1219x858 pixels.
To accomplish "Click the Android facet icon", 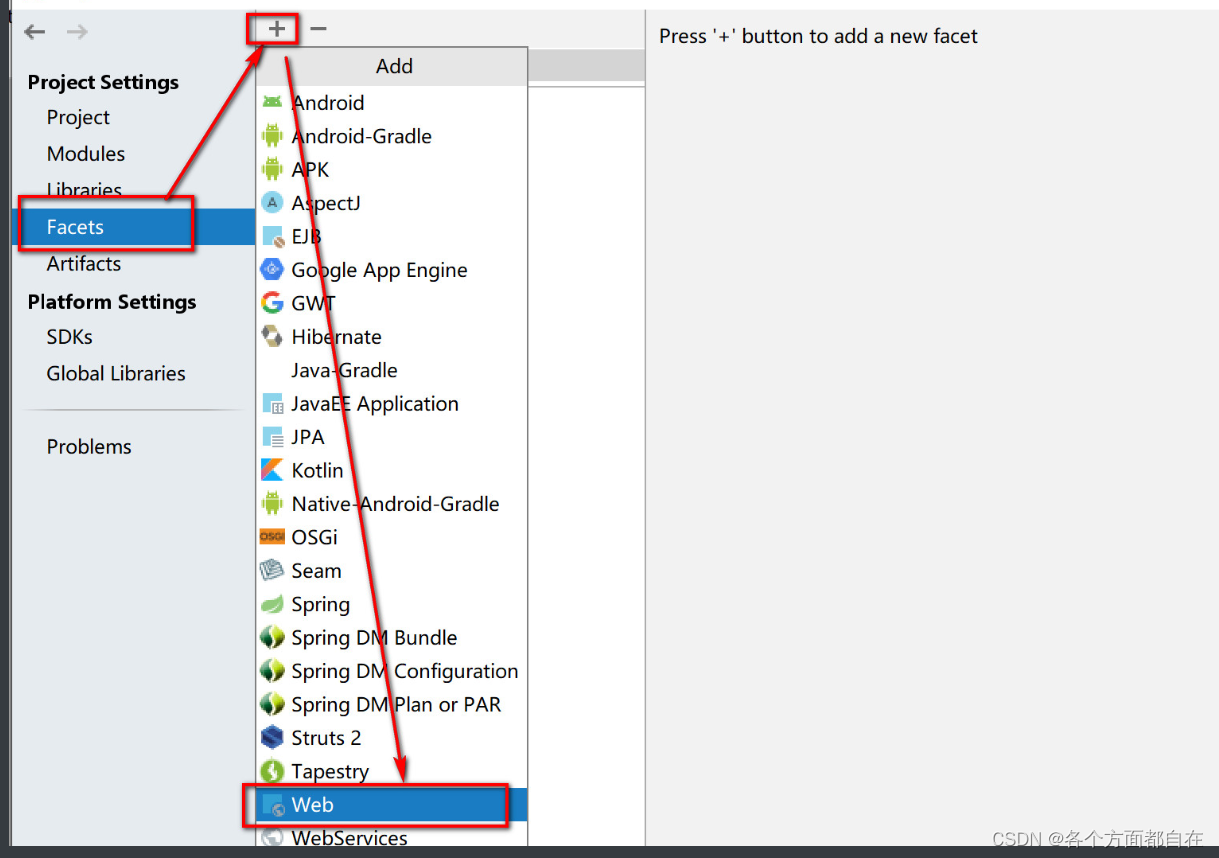I will pos(272,102).
